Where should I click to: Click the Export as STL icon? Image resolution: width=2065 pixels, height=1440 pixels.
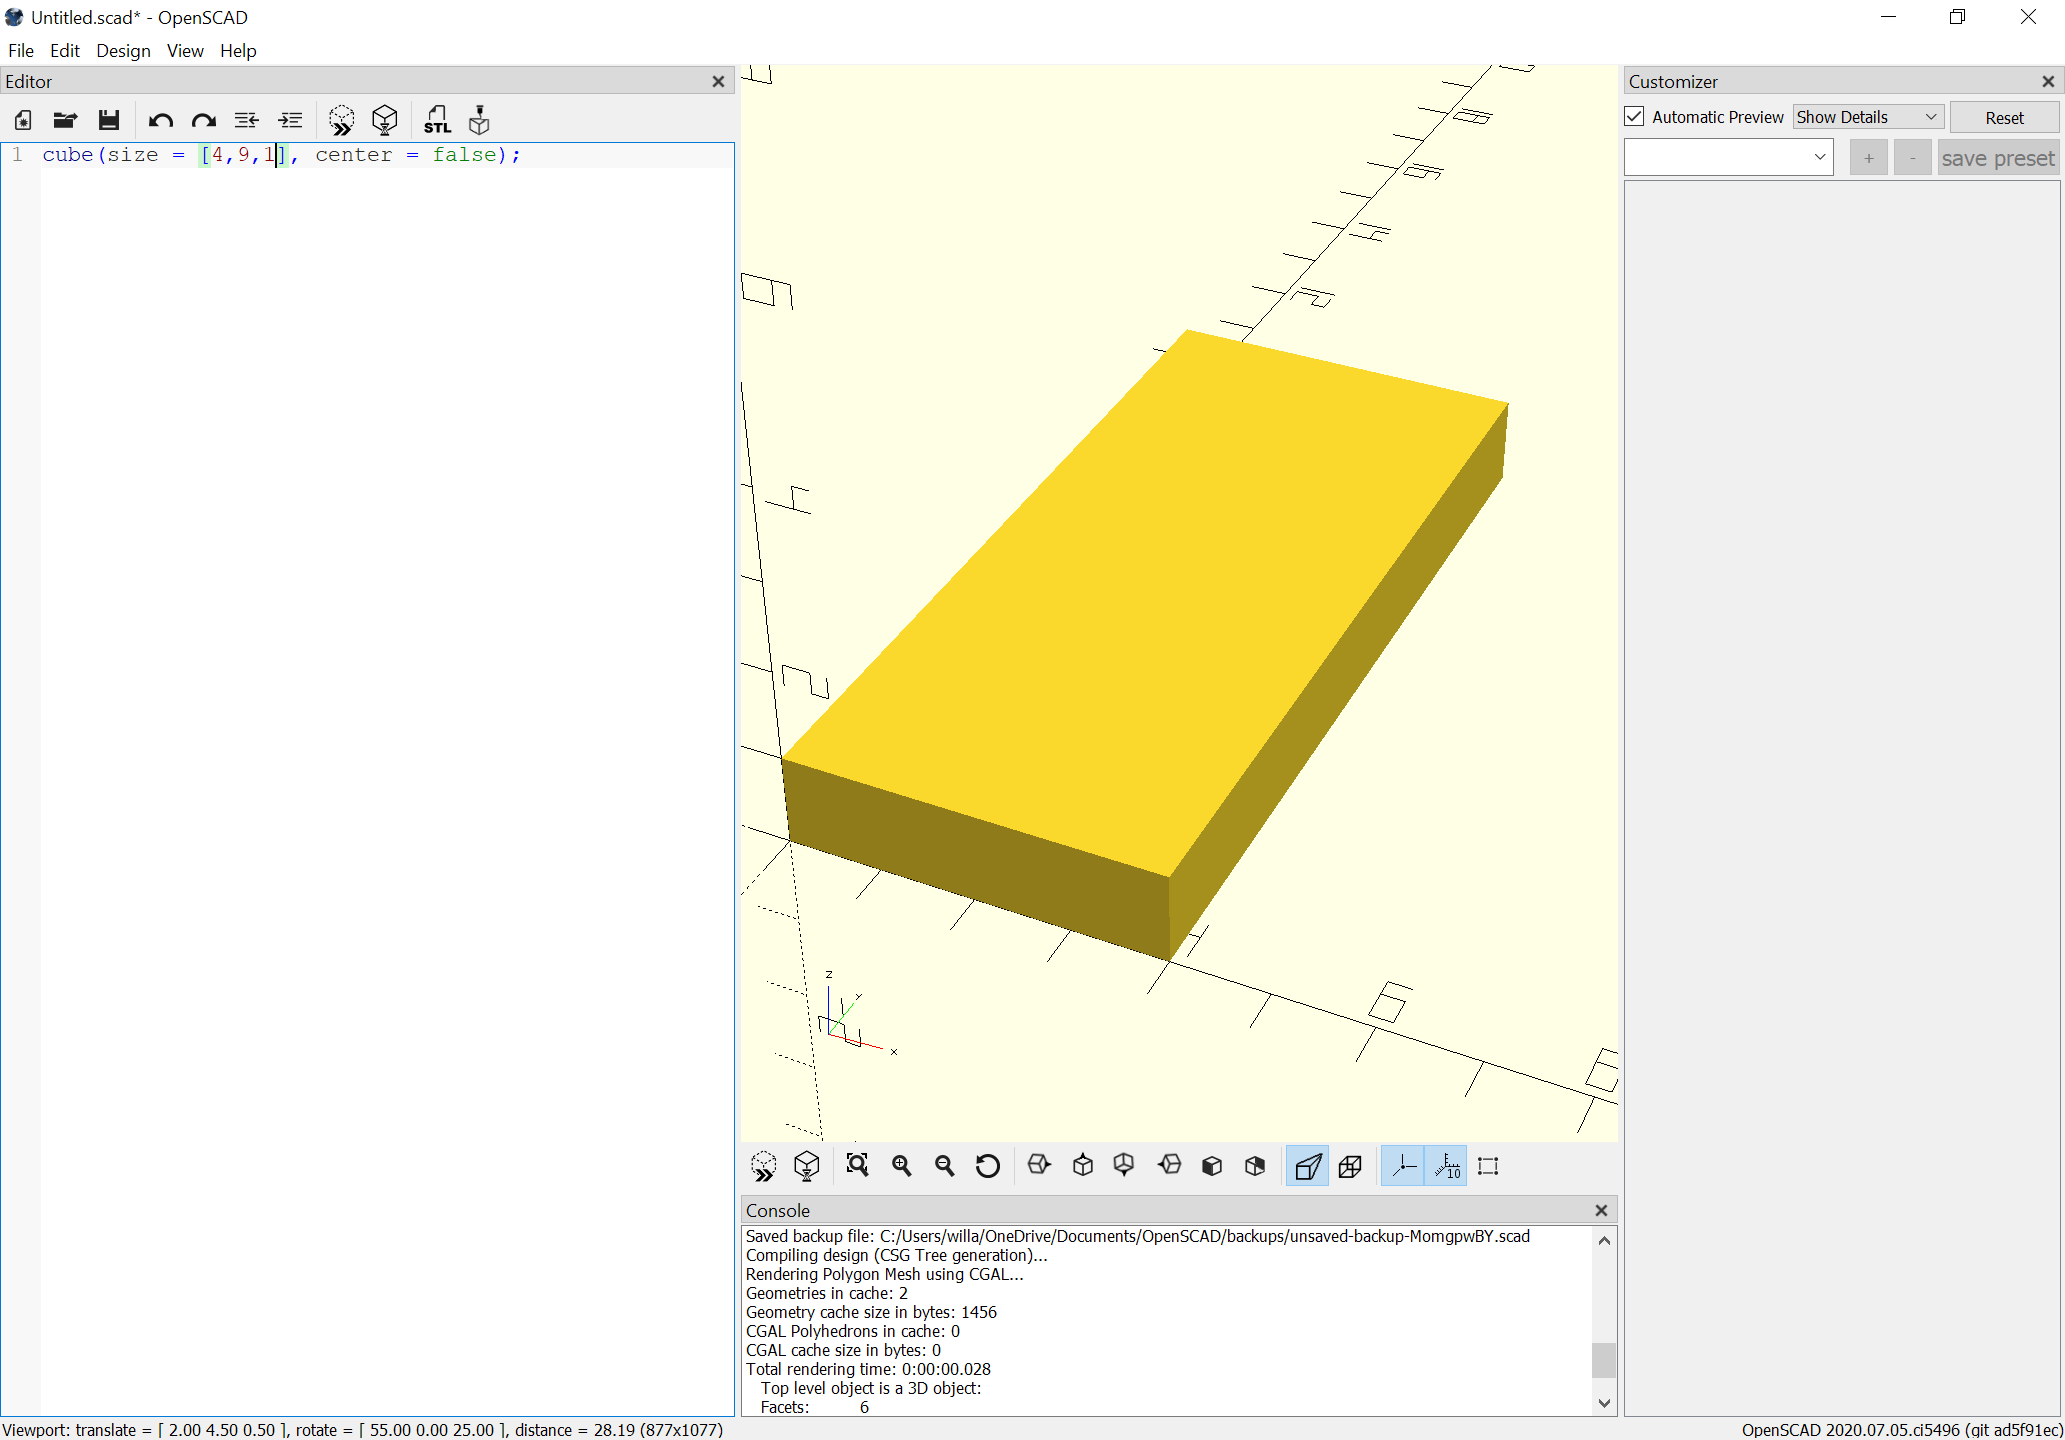click(x=437, y=120)
